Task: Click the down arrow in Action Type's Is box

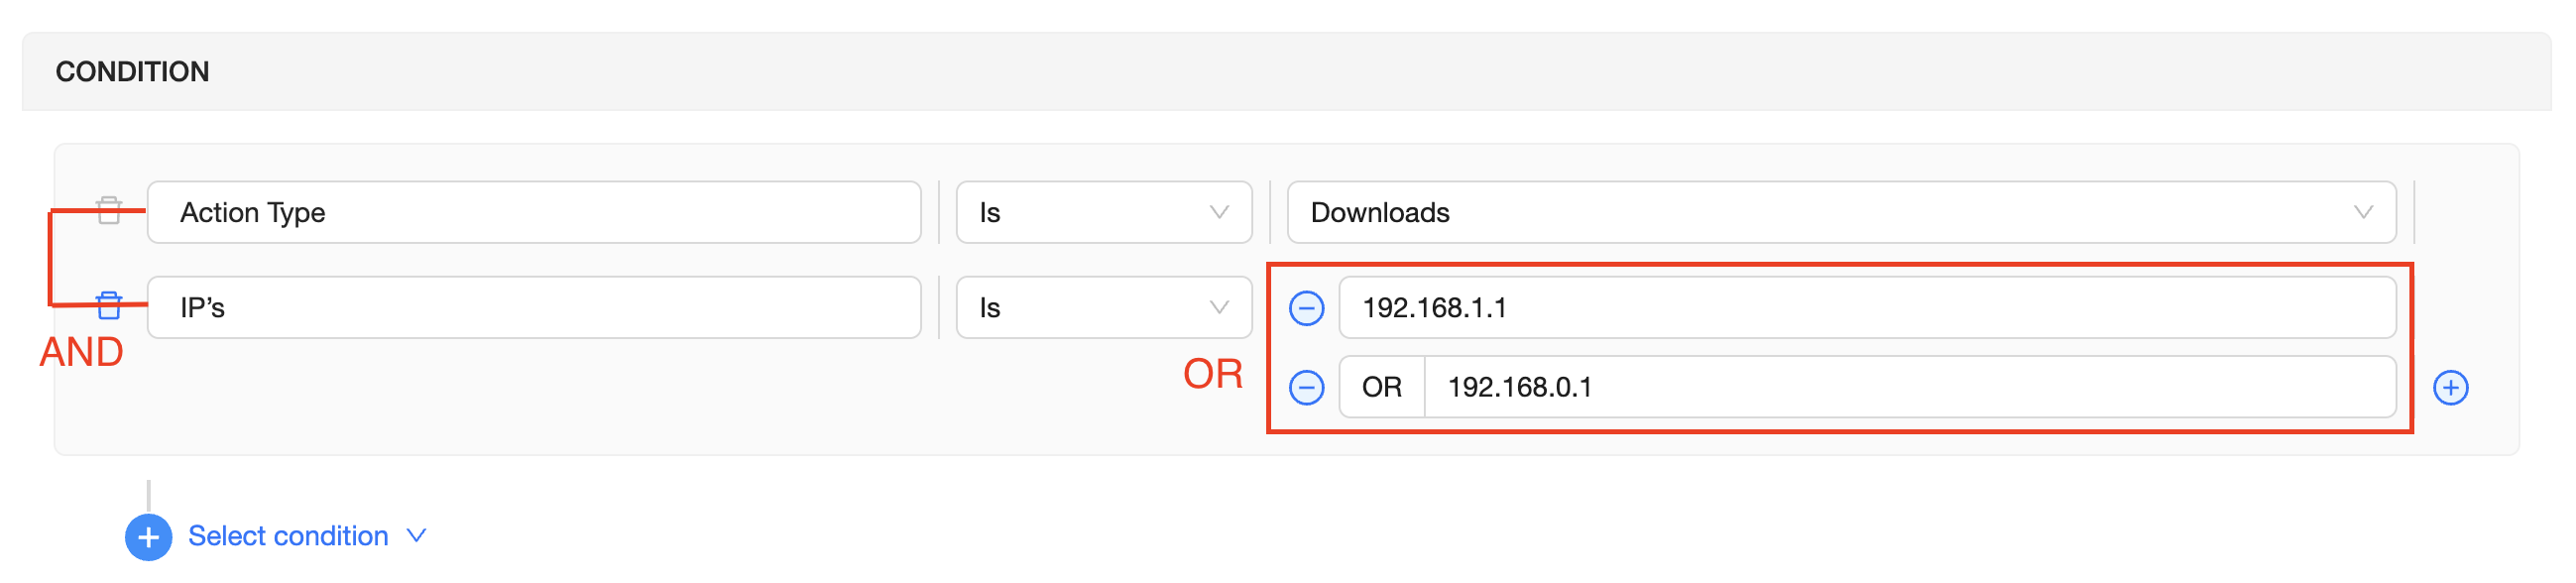Action: coord(1218,212)
